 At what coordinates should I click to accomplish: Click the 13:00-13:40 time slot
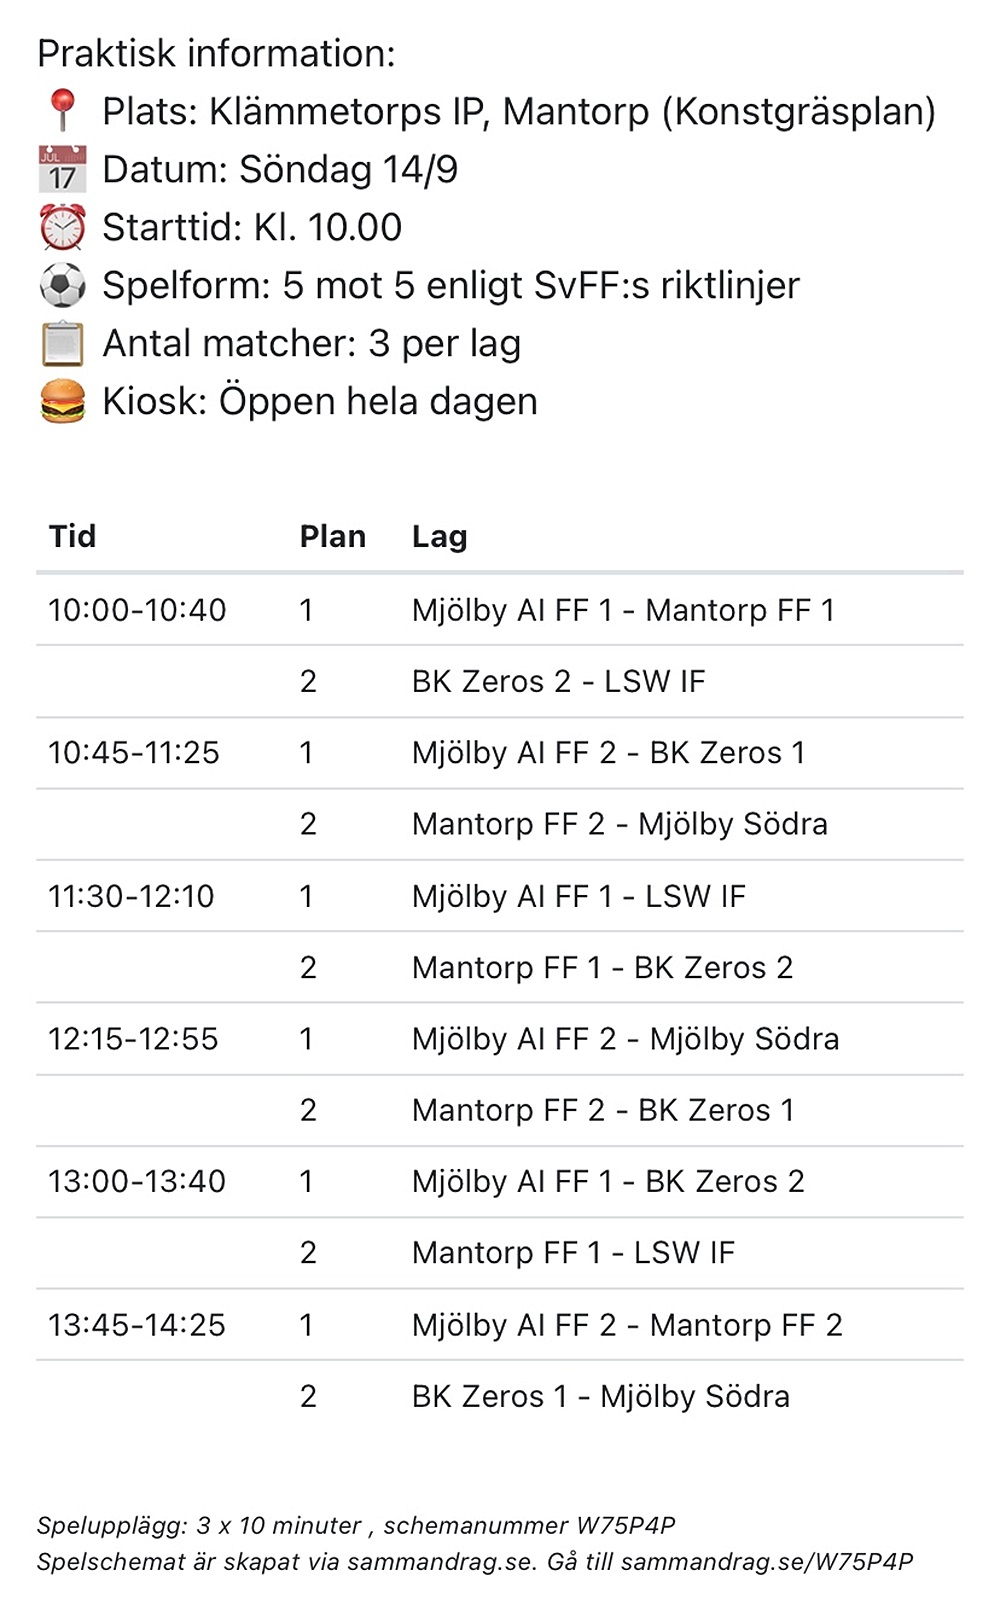point(137,1181)
